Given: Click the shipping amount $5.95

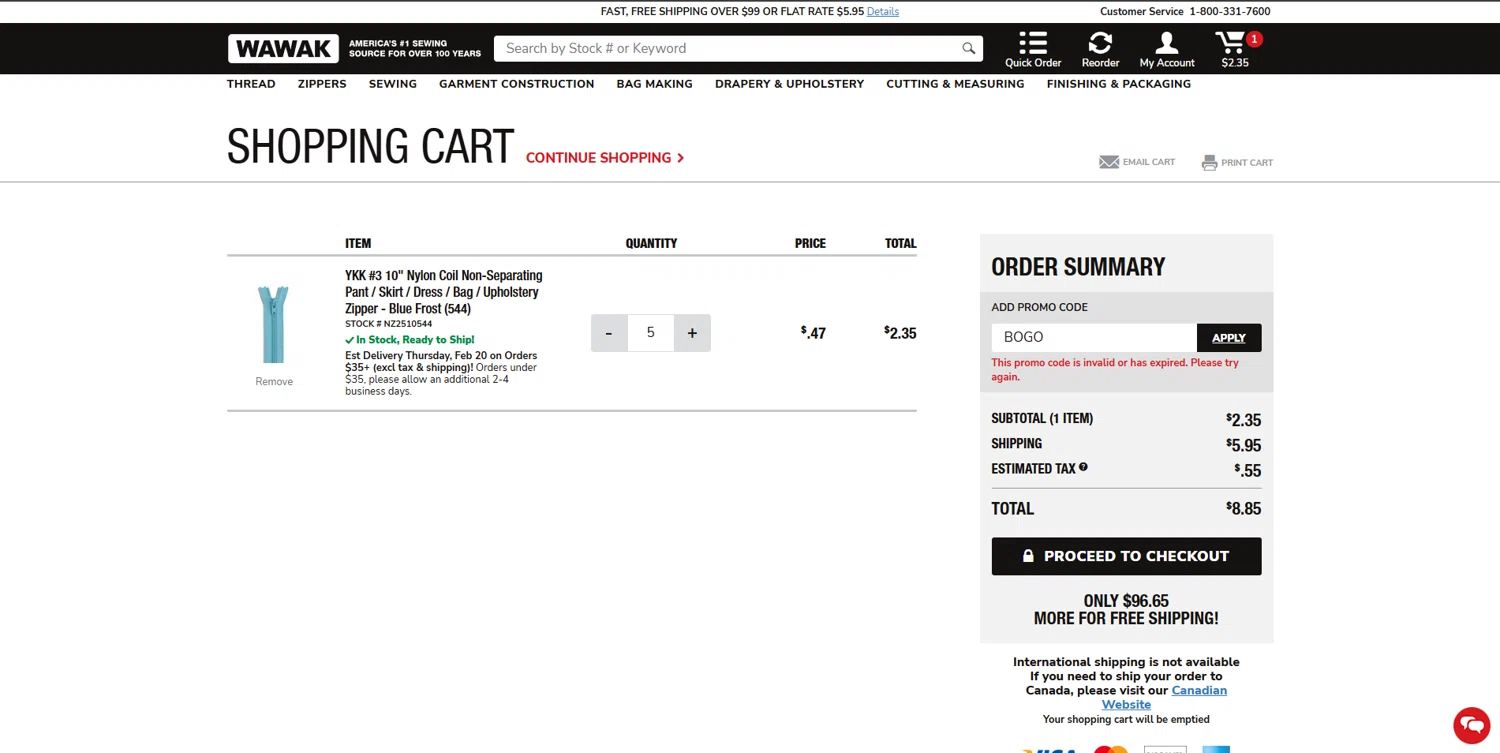Looking at the screenshot, I should [x=1244, y=444].
